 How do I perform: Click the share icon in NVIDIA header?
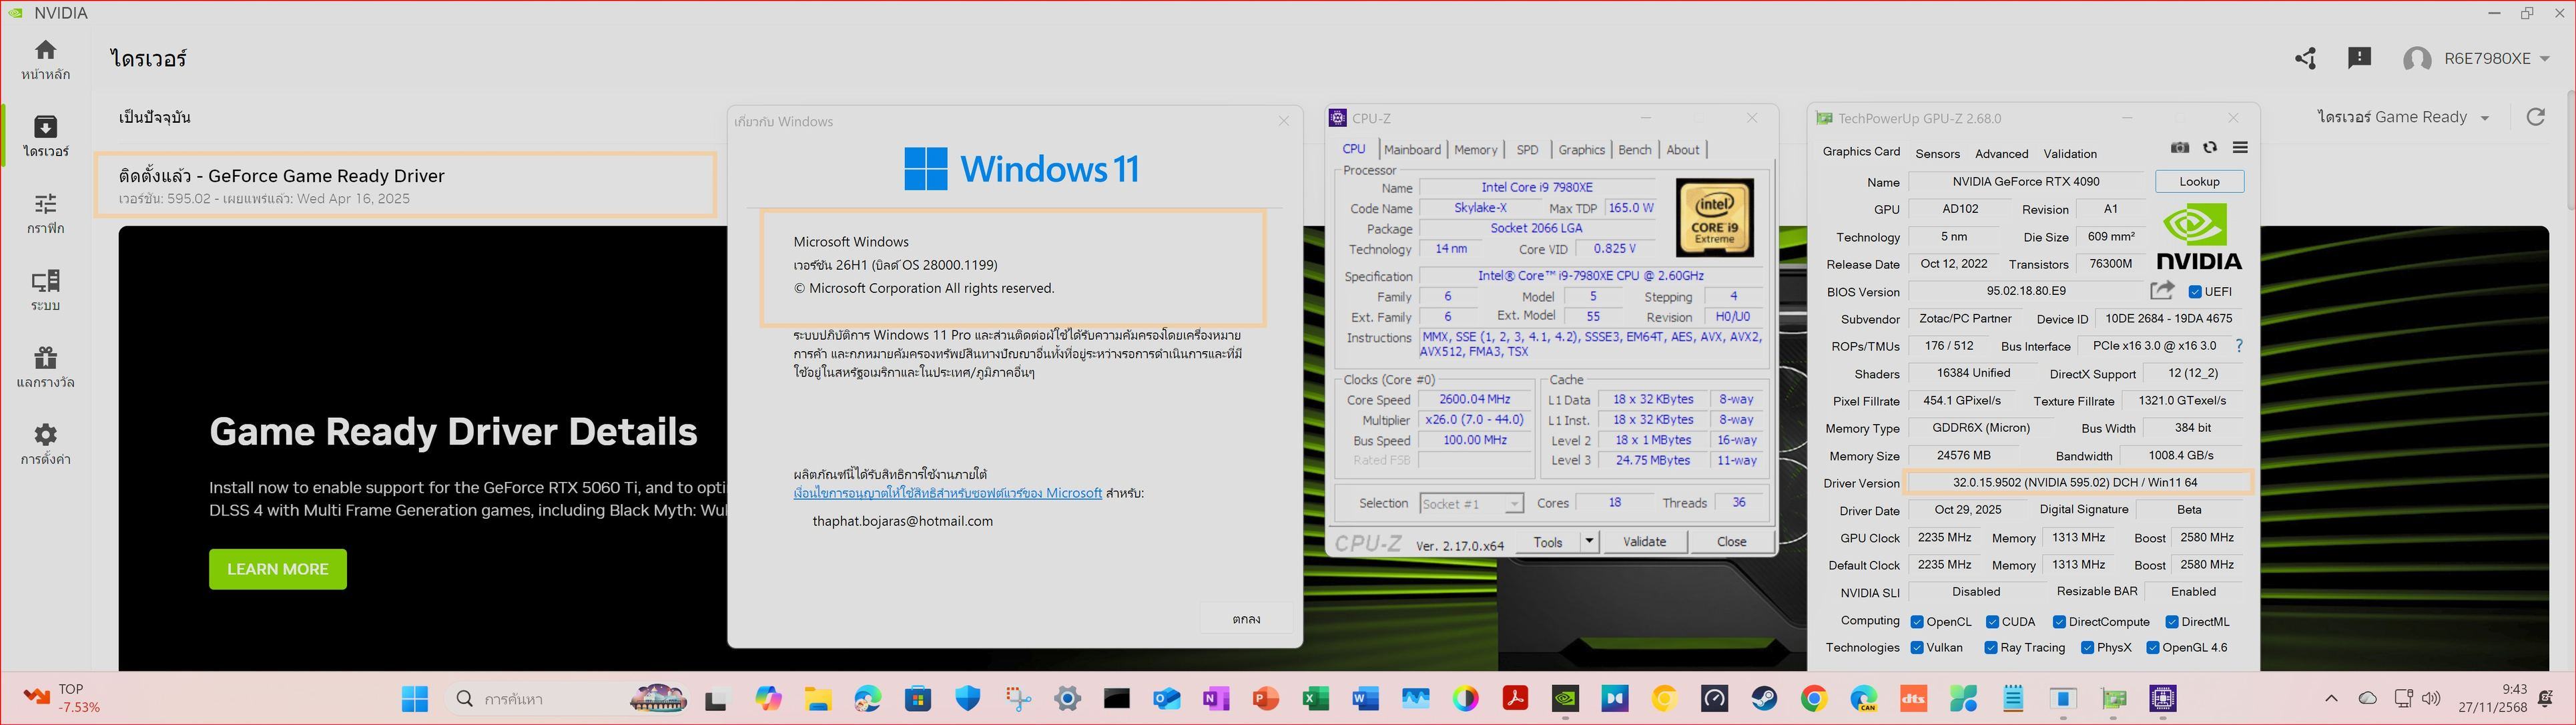2305,59
